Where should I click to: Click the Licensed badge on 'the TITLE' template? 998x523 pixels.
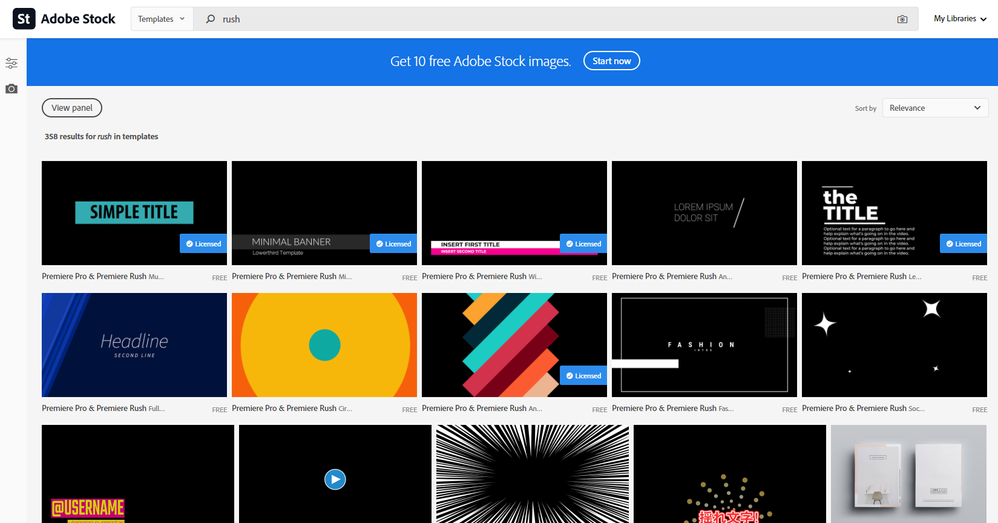click(964, 244)
